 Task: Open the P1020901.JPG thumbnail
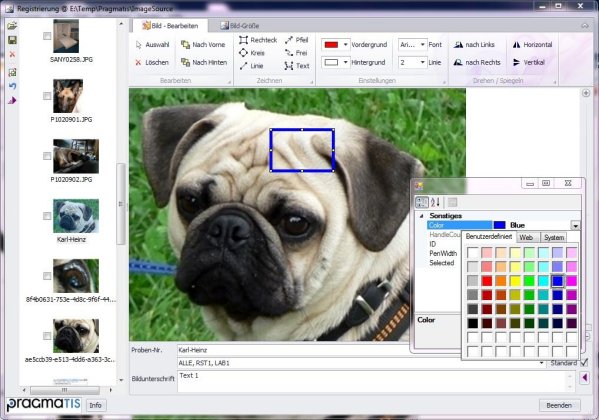(x=68, y=96)
